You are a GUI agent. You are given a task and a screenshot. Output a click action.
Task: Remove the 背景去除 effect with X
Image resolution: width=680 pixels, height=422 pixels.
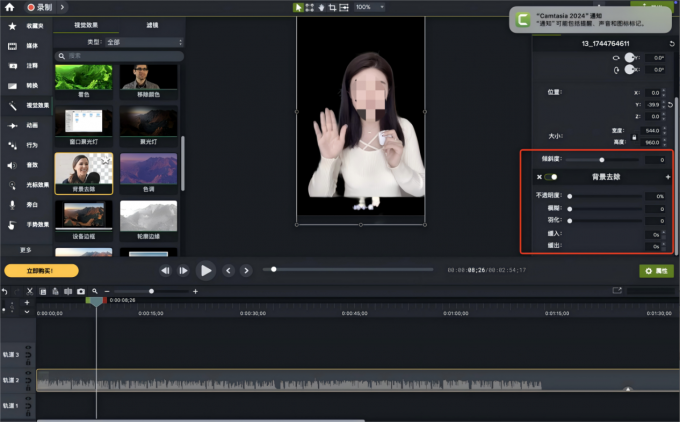pyautogui.click(x=539, y=177)
